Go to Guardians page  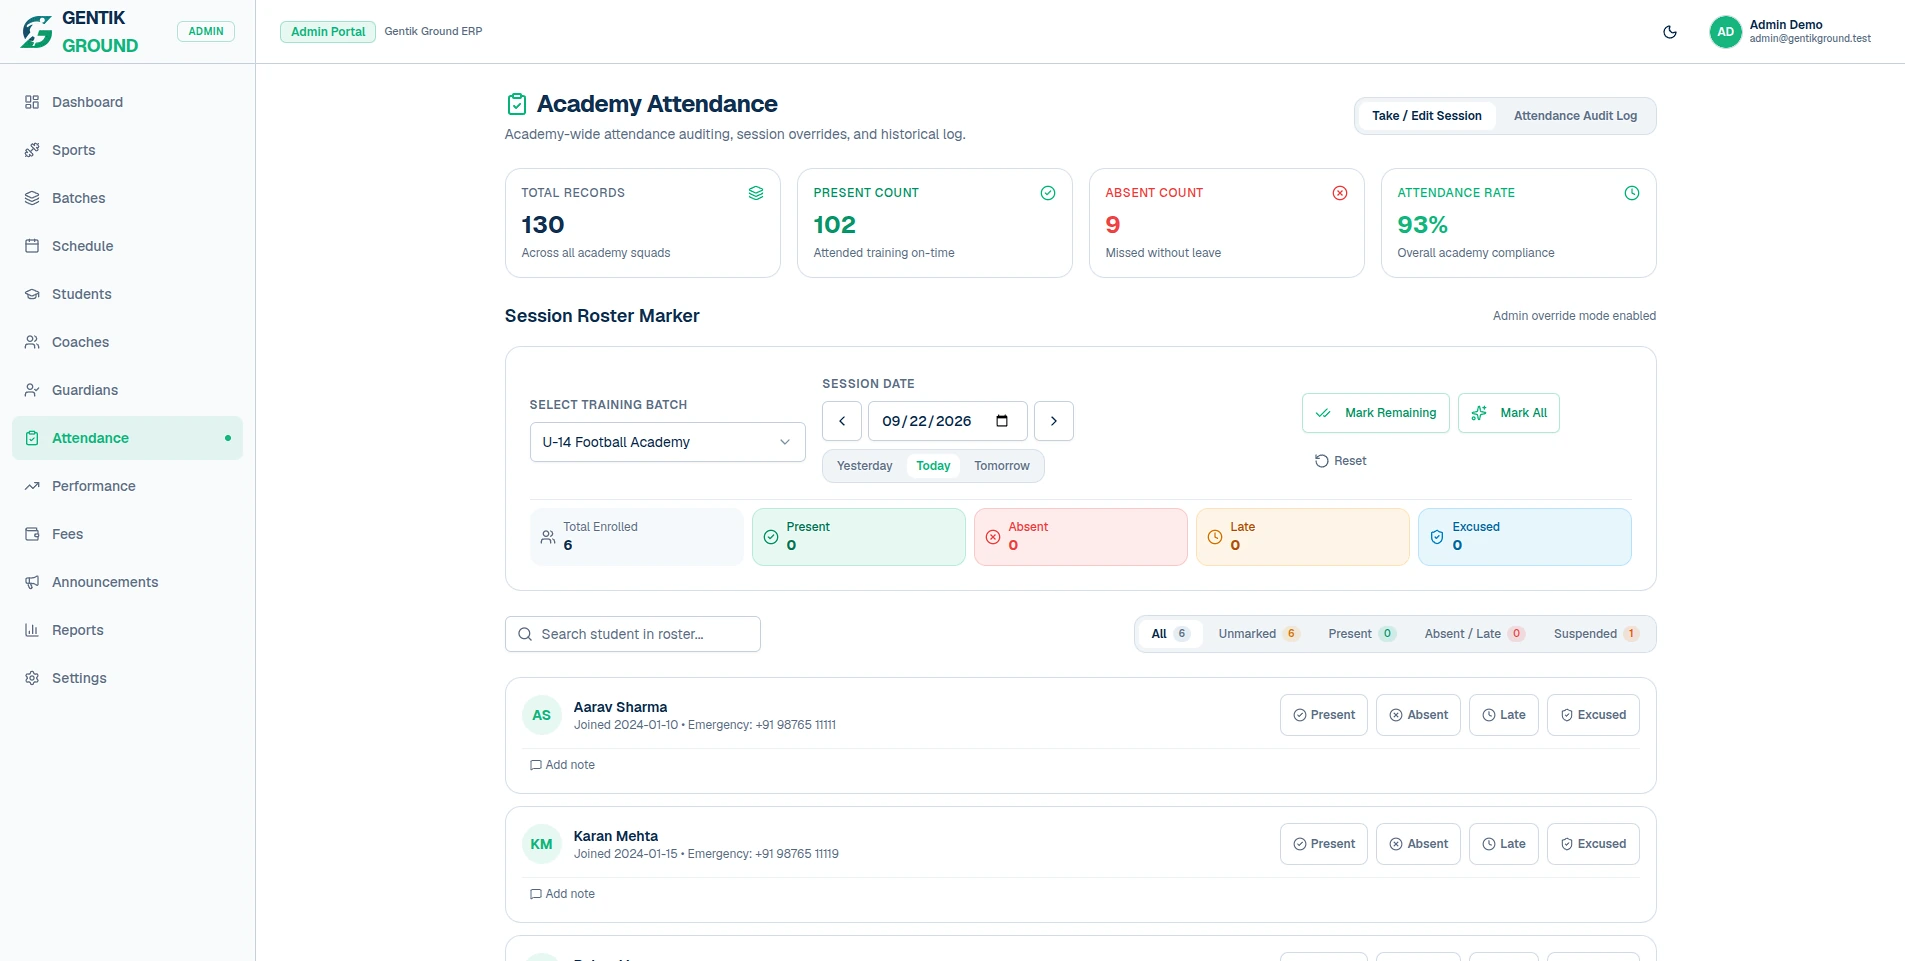click(127, 390)
